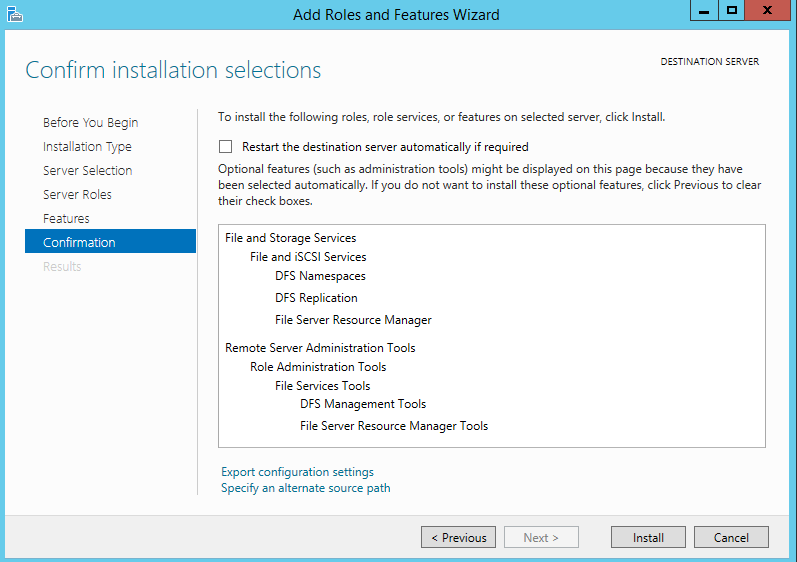This screenshot has height=562, width=797.
Task: Open Specify an alternate source path link
Action: coord(305,488)
